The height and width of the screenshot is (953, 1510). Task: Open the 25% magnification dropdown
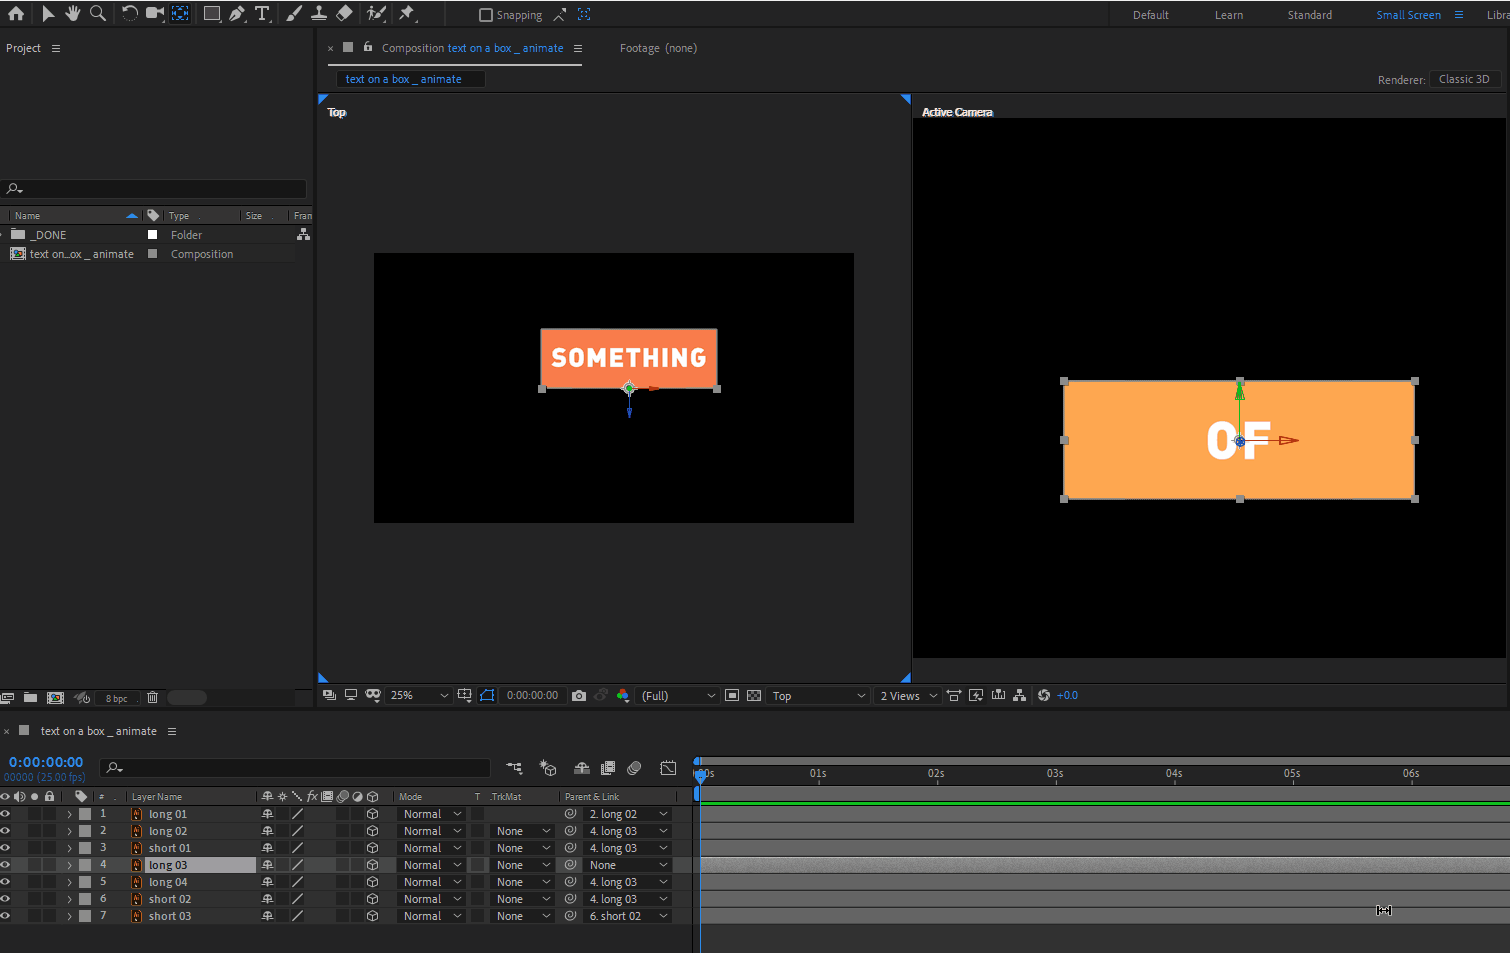coord(419,696)
